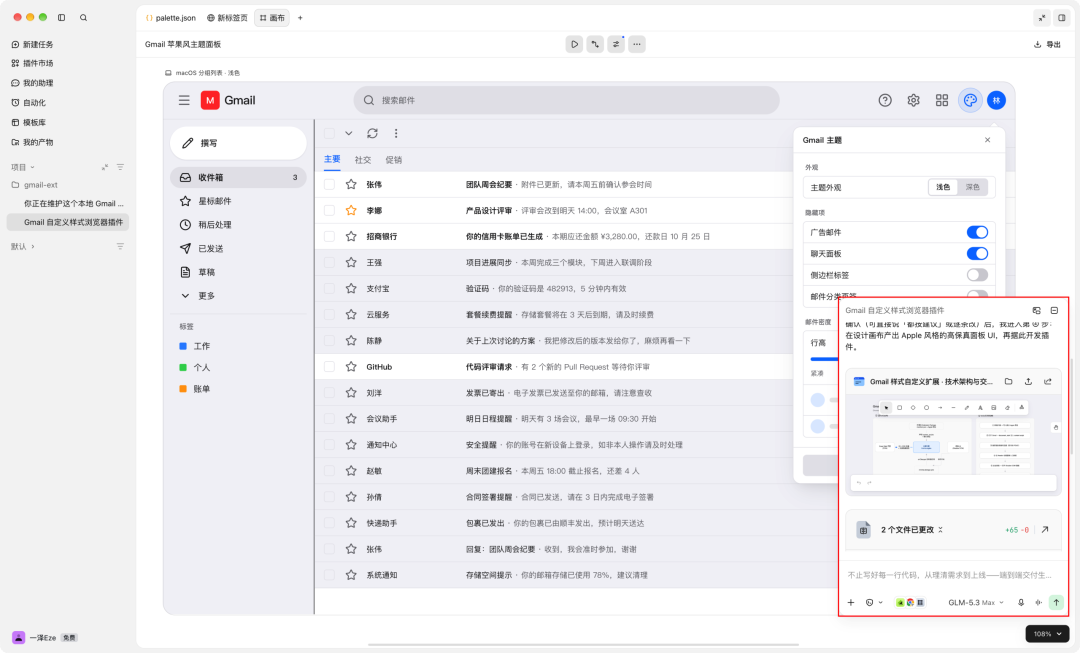Open the canvas zoom 108% control

pos(1047,634)
